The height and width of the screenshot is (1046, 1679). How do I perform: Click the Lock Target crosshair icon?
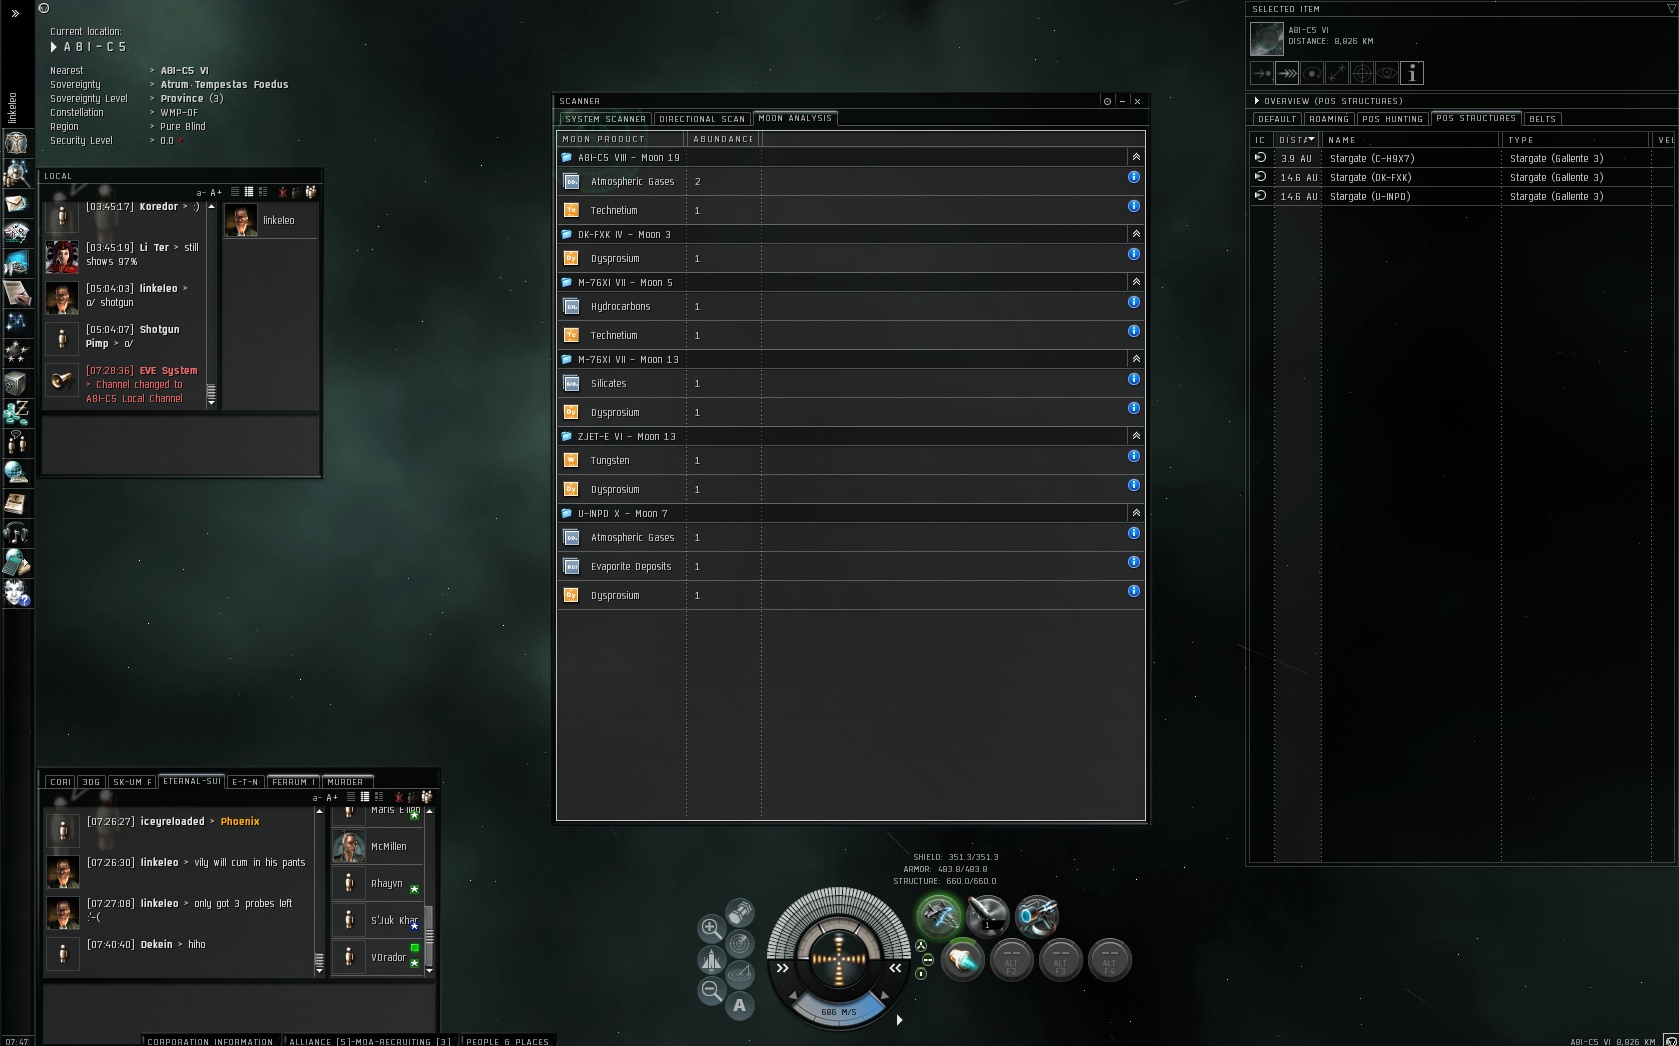click(1362, 73)
